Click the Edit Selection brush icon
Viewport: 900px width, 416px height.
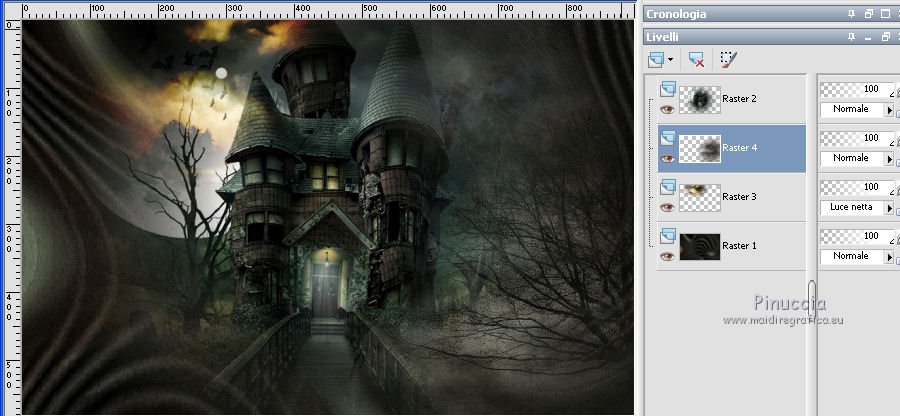point(728,59)
